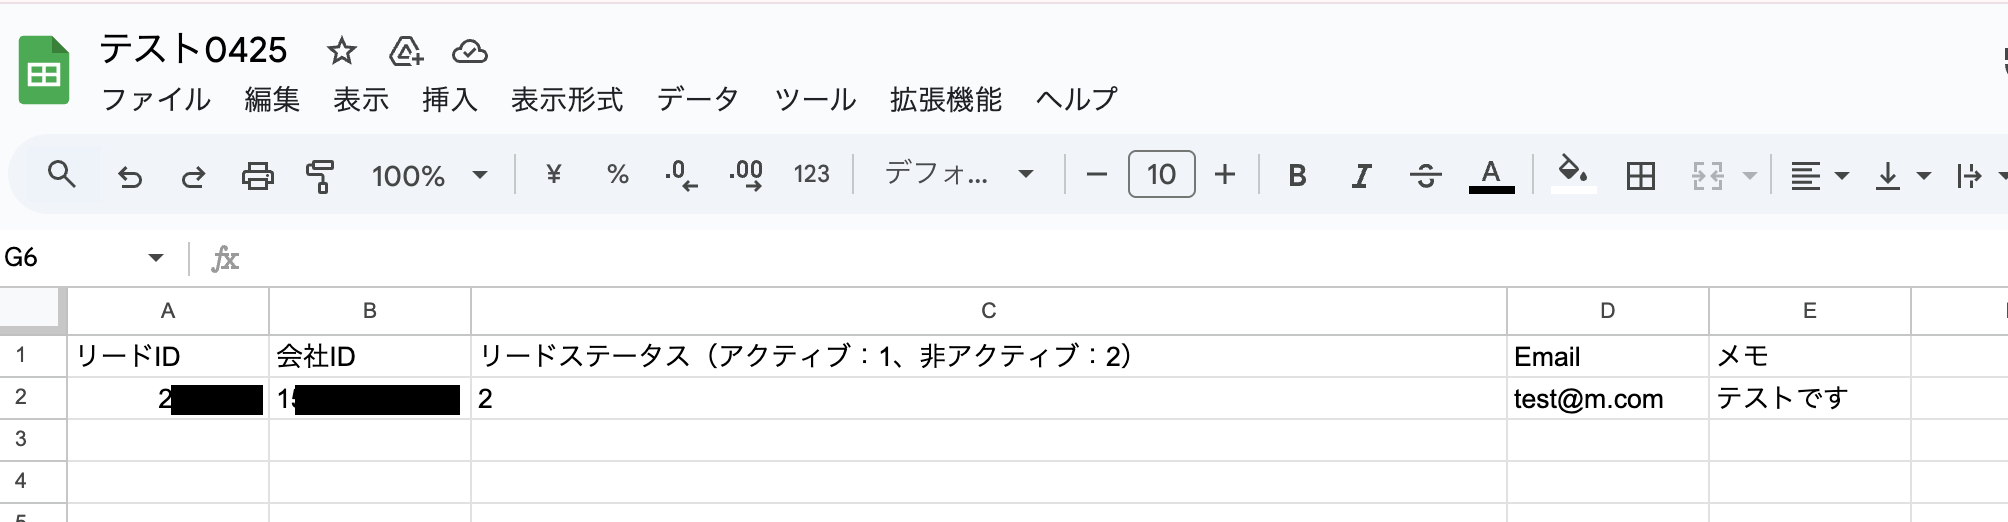Star the document テスト0425
Image resolution: width=2008 pixels, height=522 pixels.
(342, 51)
